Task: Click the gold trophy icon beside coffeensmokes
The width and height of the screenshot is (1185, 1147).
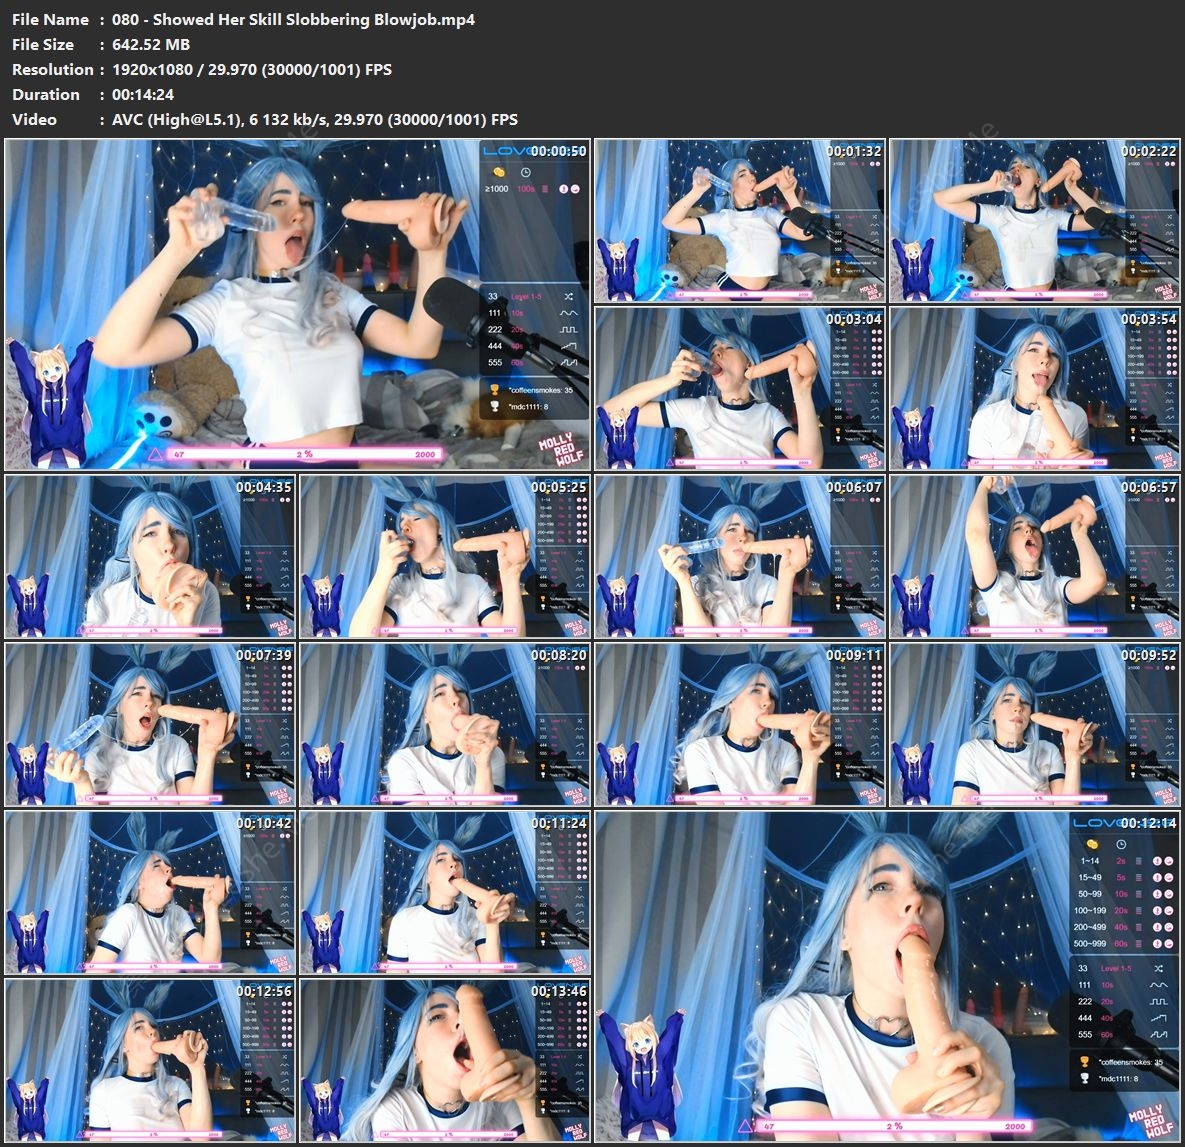Action: pos(494,389)
